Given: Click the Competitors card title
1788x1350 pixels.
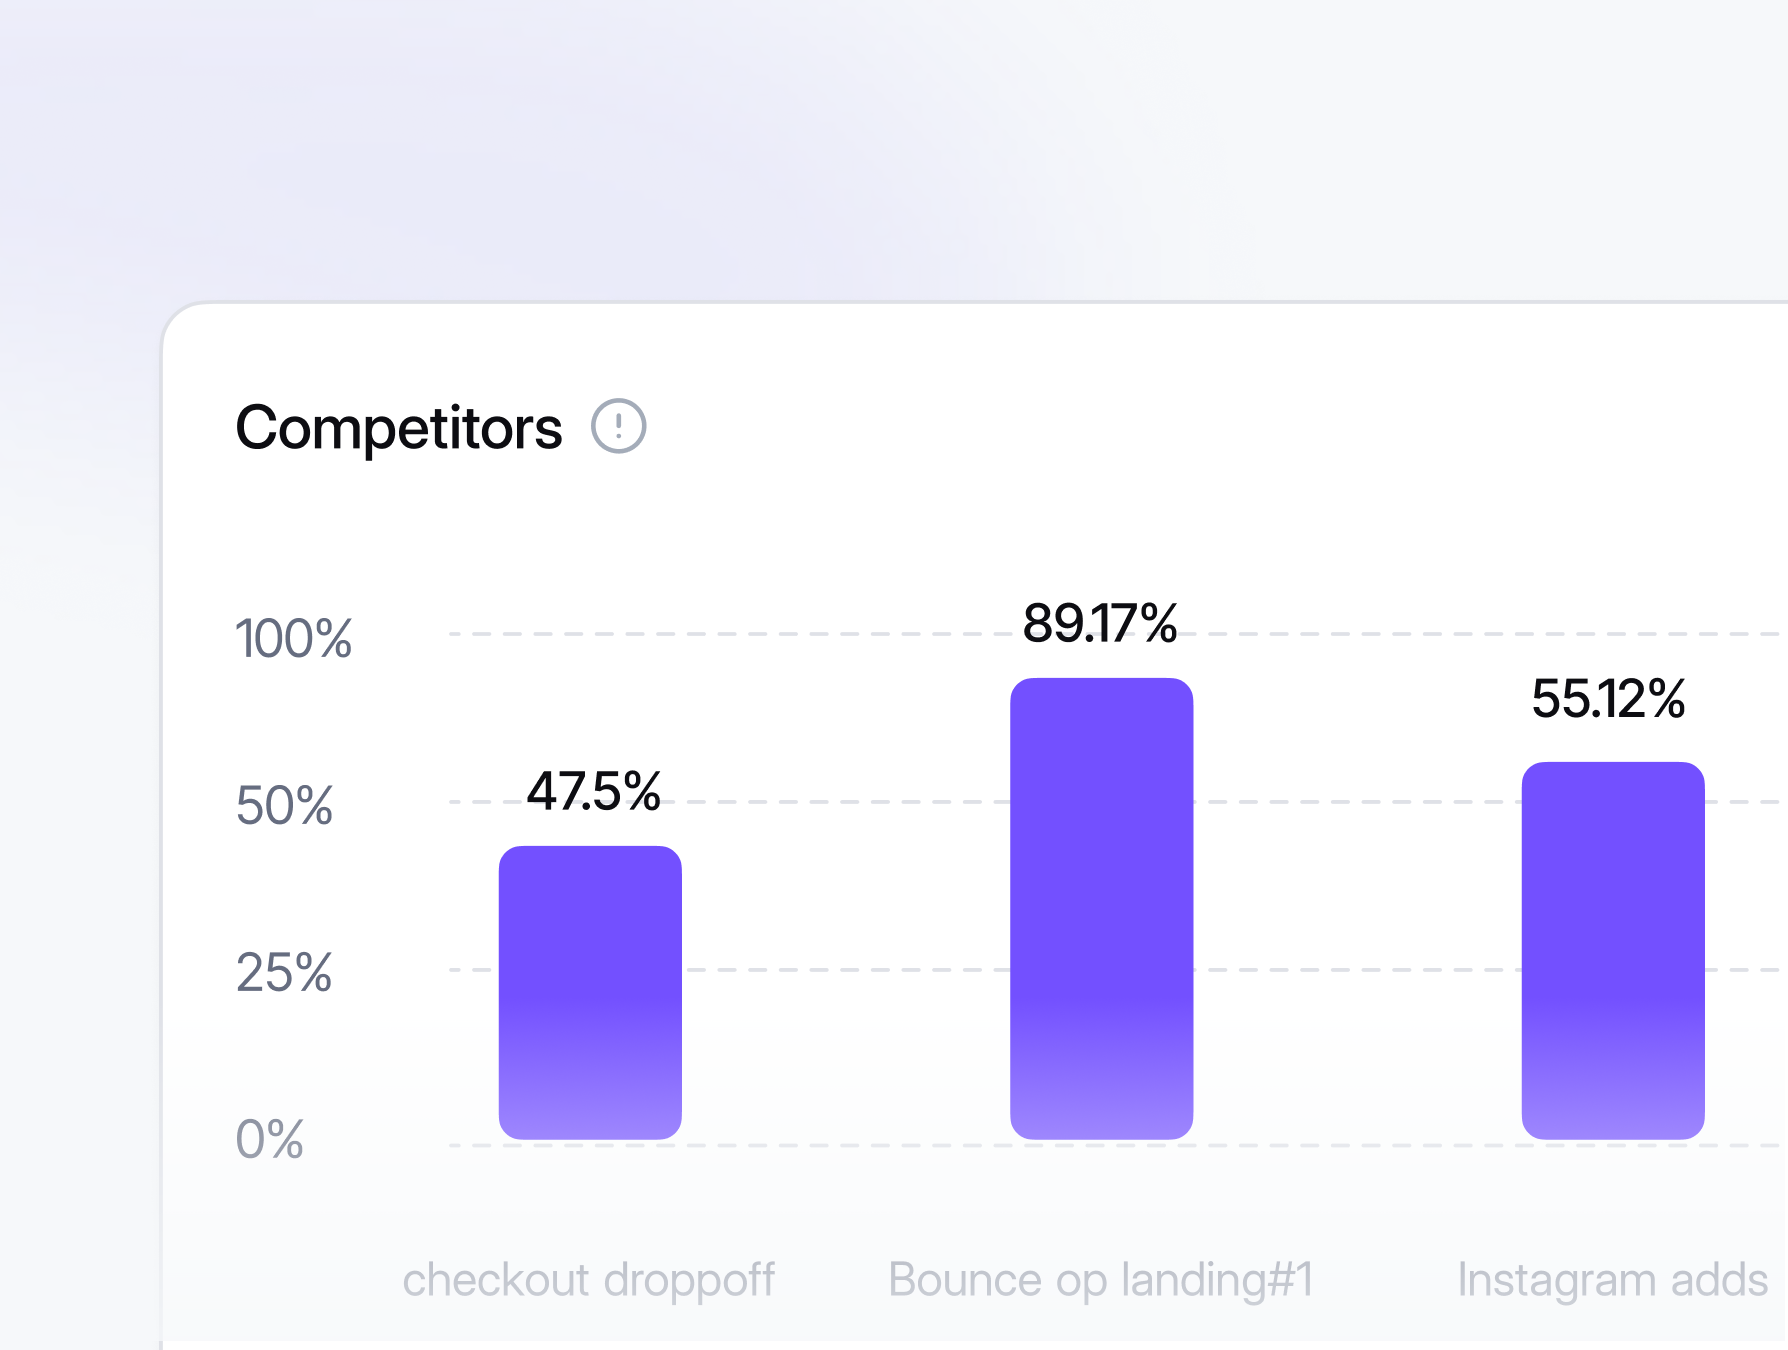Looking at the screenshot, I should click(x=398, y=428).
